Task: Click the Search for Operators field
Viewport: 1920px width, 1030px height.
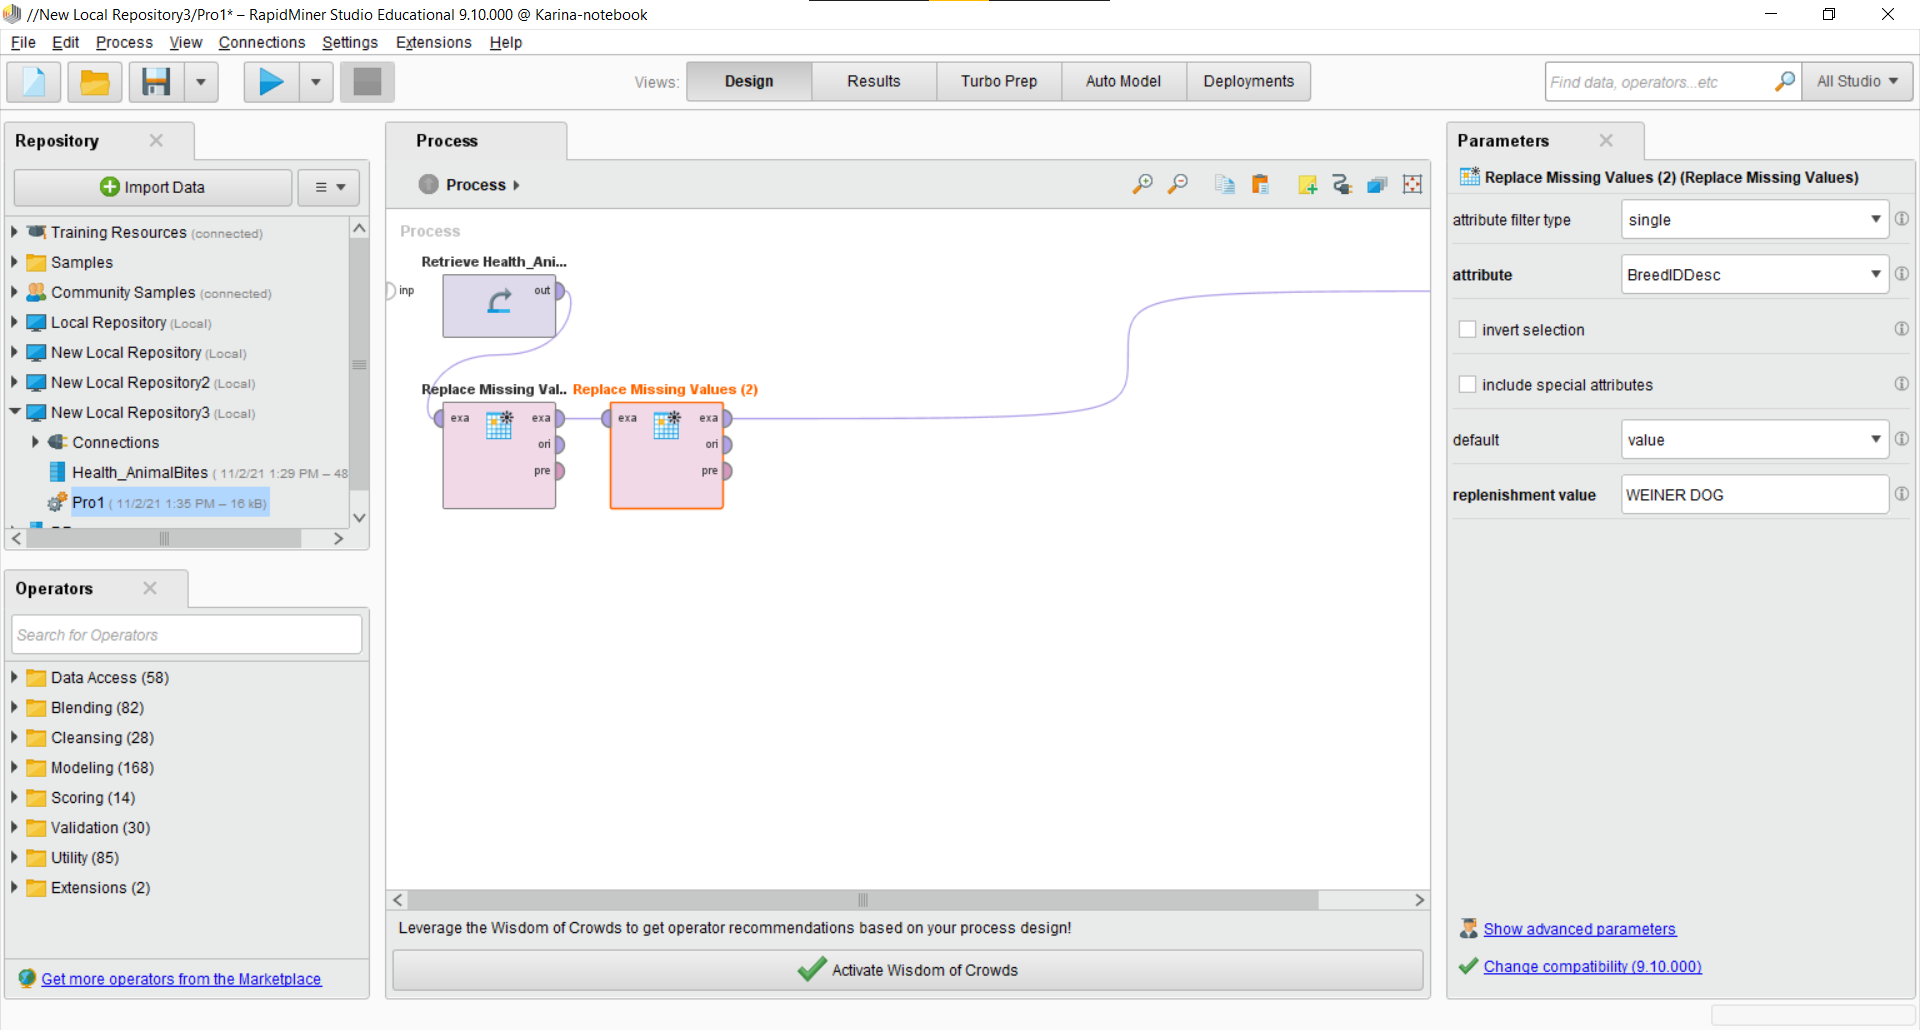Action: [187, 635]
